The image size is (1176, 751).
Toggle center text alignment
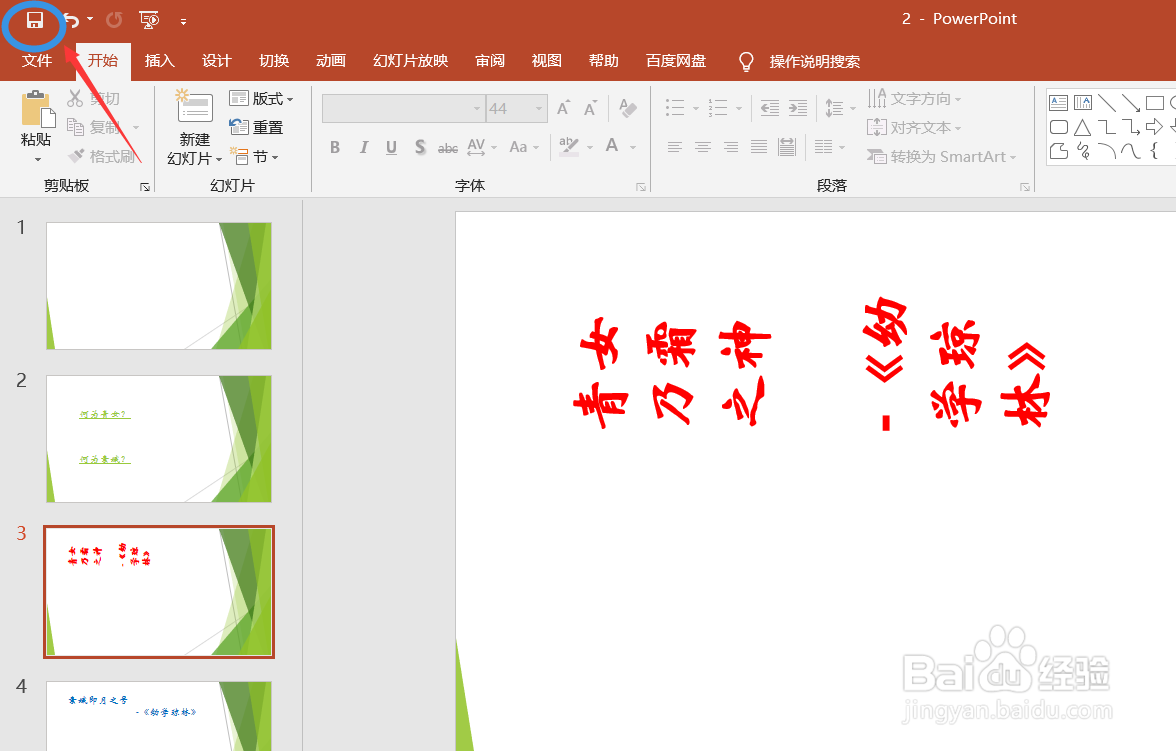[x=703, y=147]
